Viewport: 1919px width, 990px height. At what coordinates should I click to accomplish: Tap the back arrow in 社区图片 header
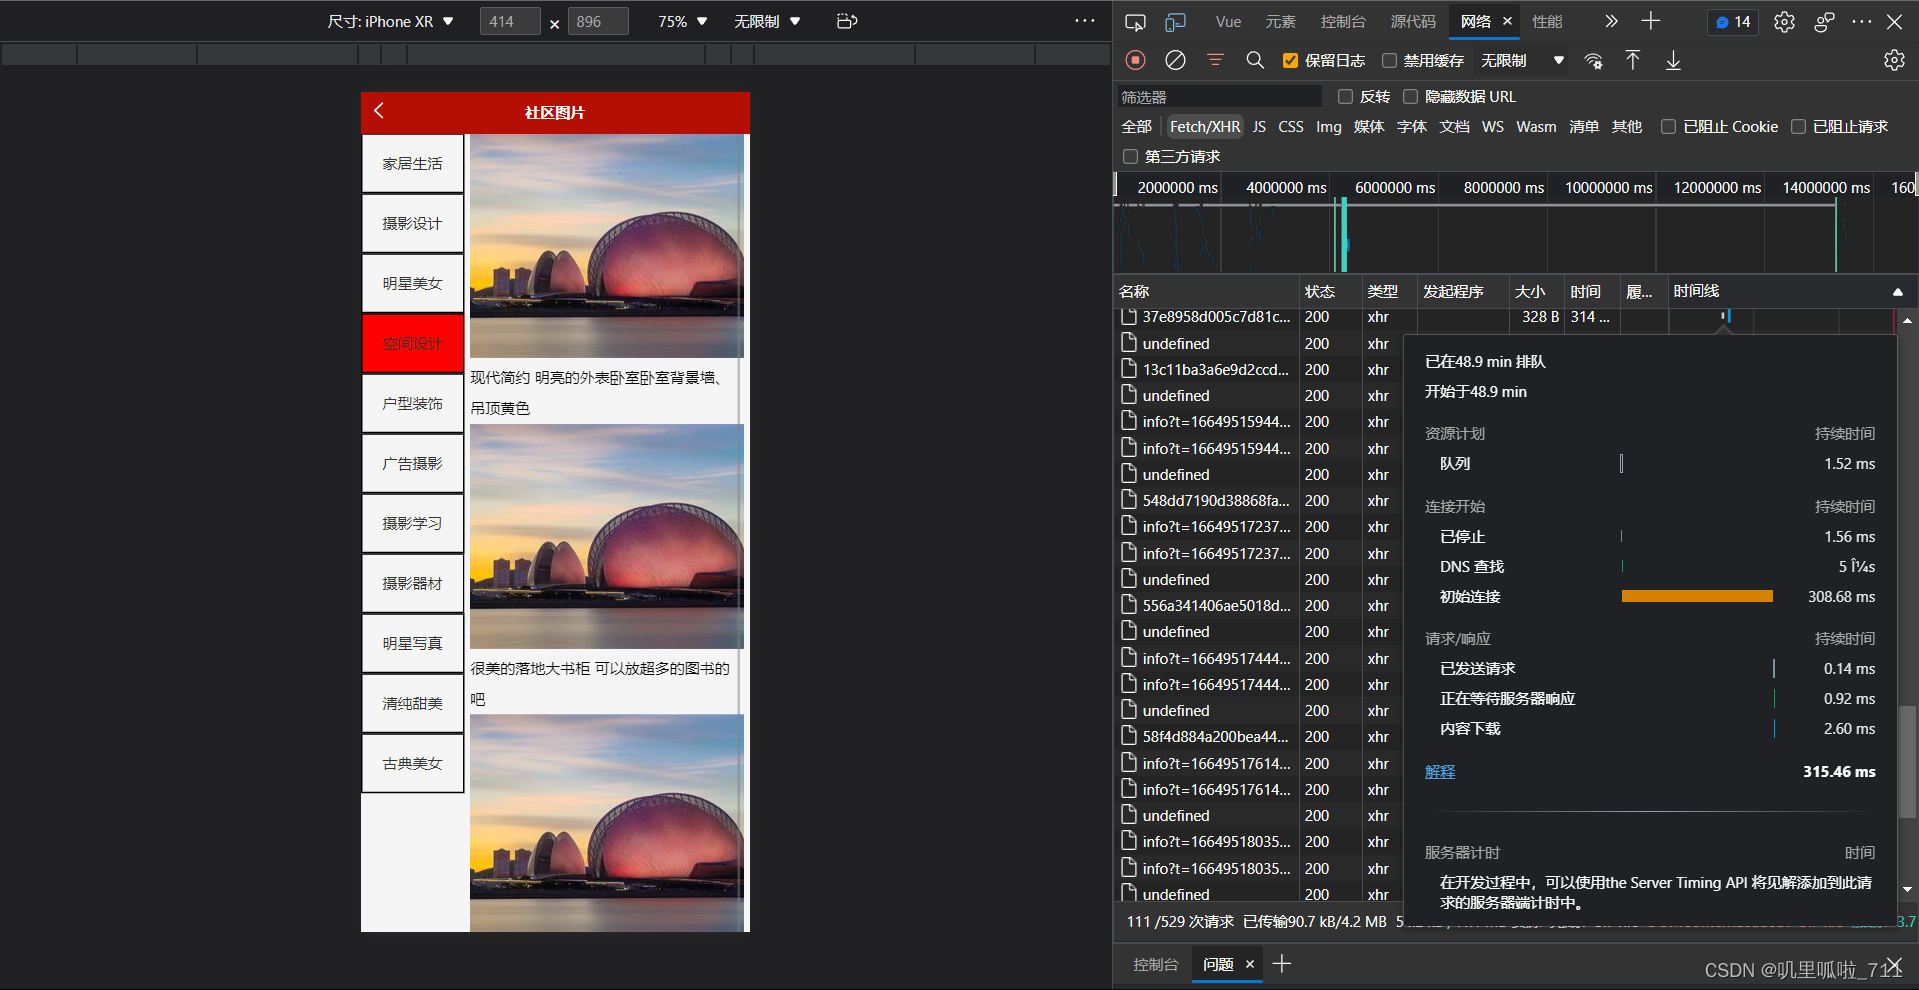tap(379, 111)
